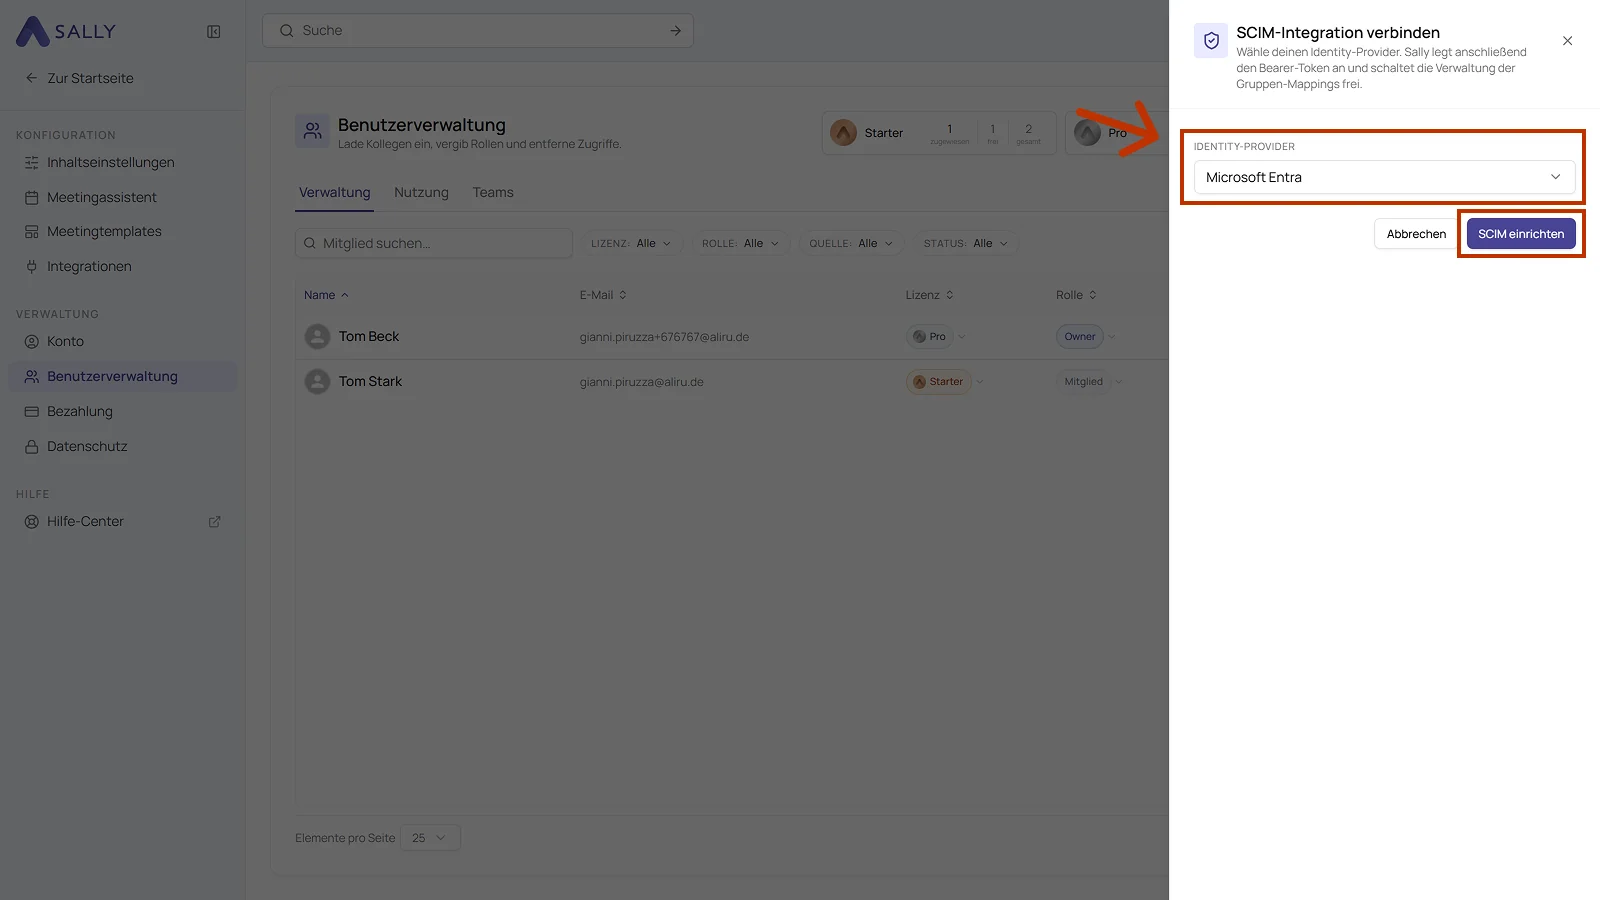Screen dimensions: 1600x900
Task: Click the search magnifier icon
Action: pos(286,31)
